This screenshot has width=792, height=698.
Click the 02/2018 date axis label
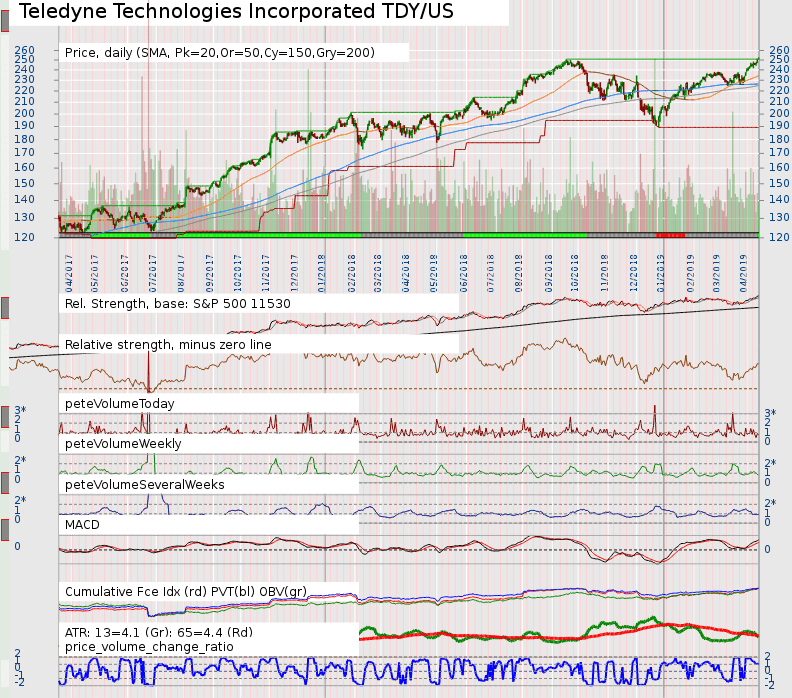pyautogui.click(x=352, y=273)
